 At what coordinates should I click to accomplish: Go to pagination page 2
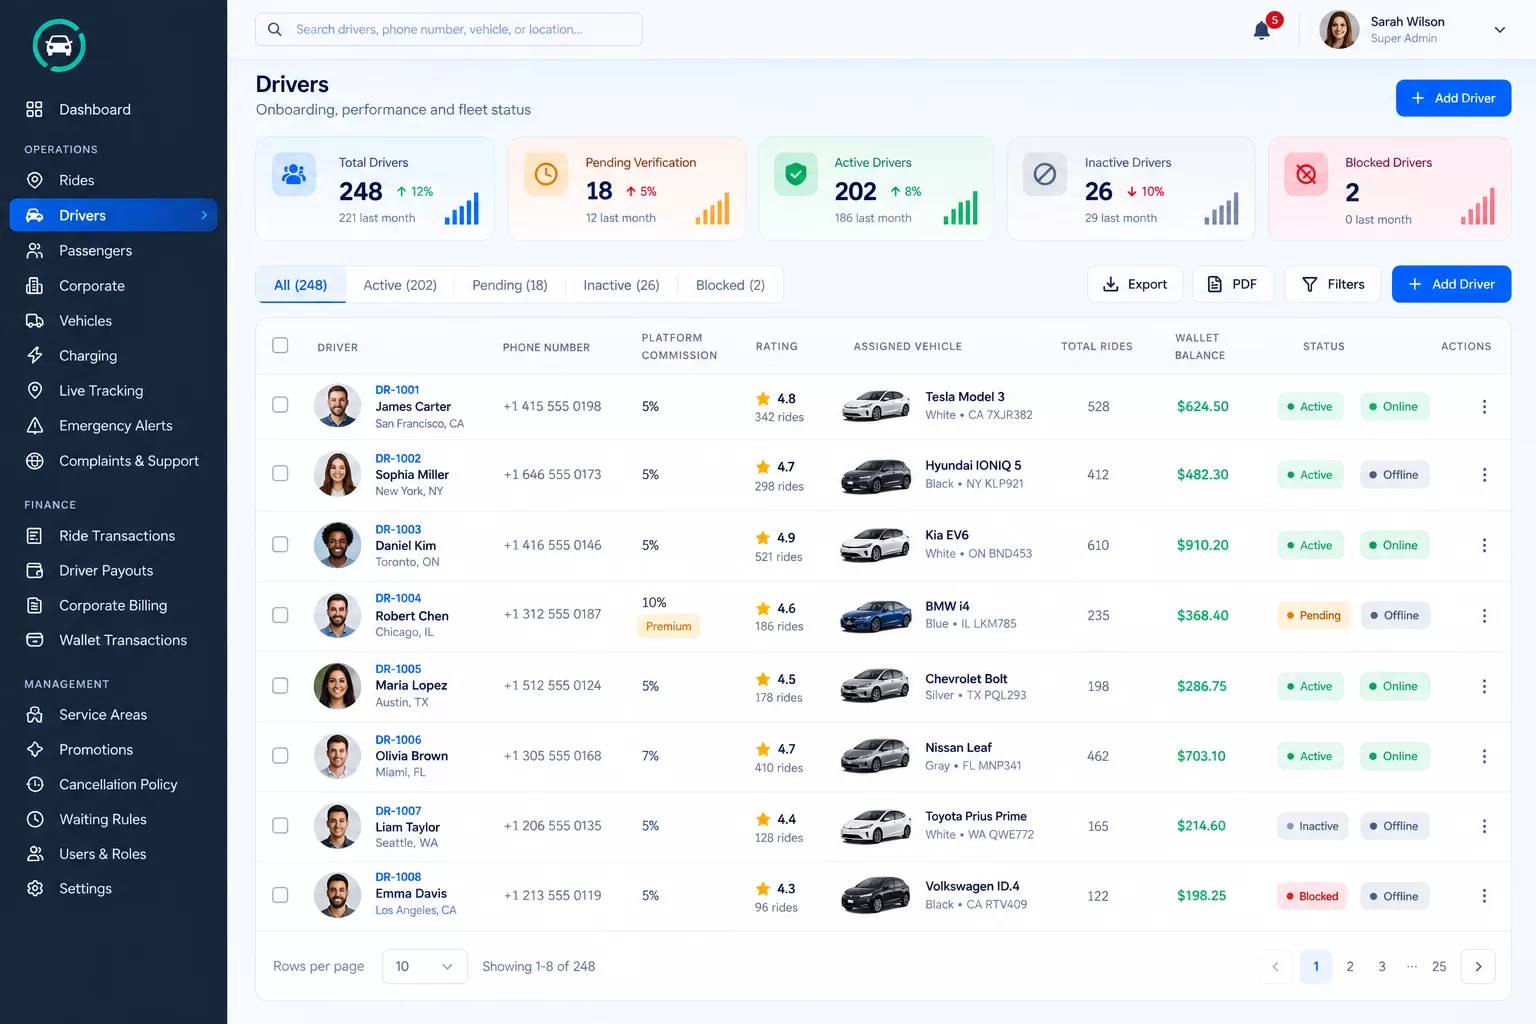[1350, 966]
